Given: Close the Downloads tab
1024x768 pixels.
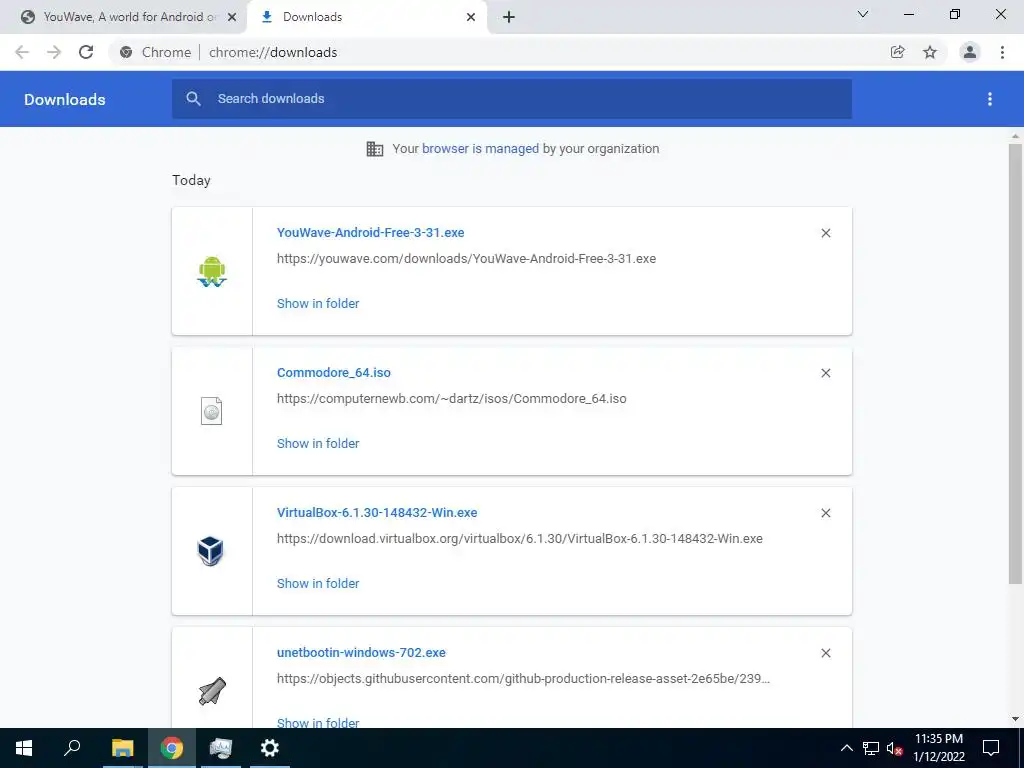Looking at the screenshot, I should pos(471,17).
